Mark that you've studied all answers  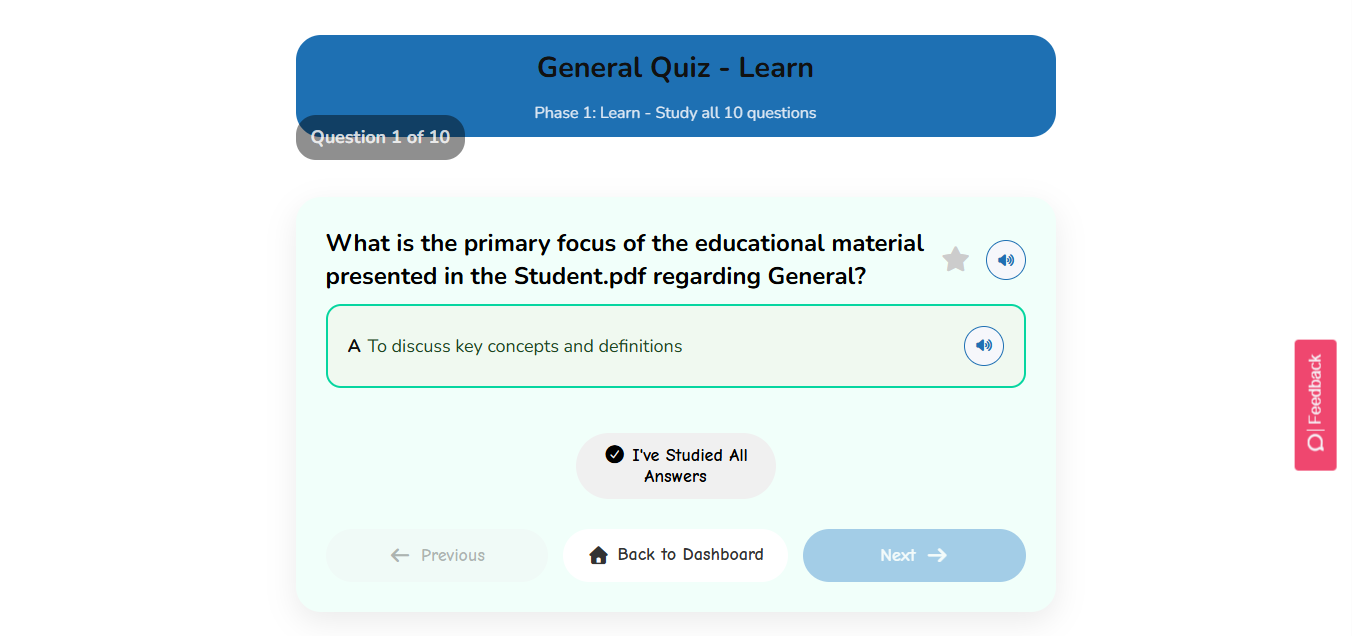[675, 465]
